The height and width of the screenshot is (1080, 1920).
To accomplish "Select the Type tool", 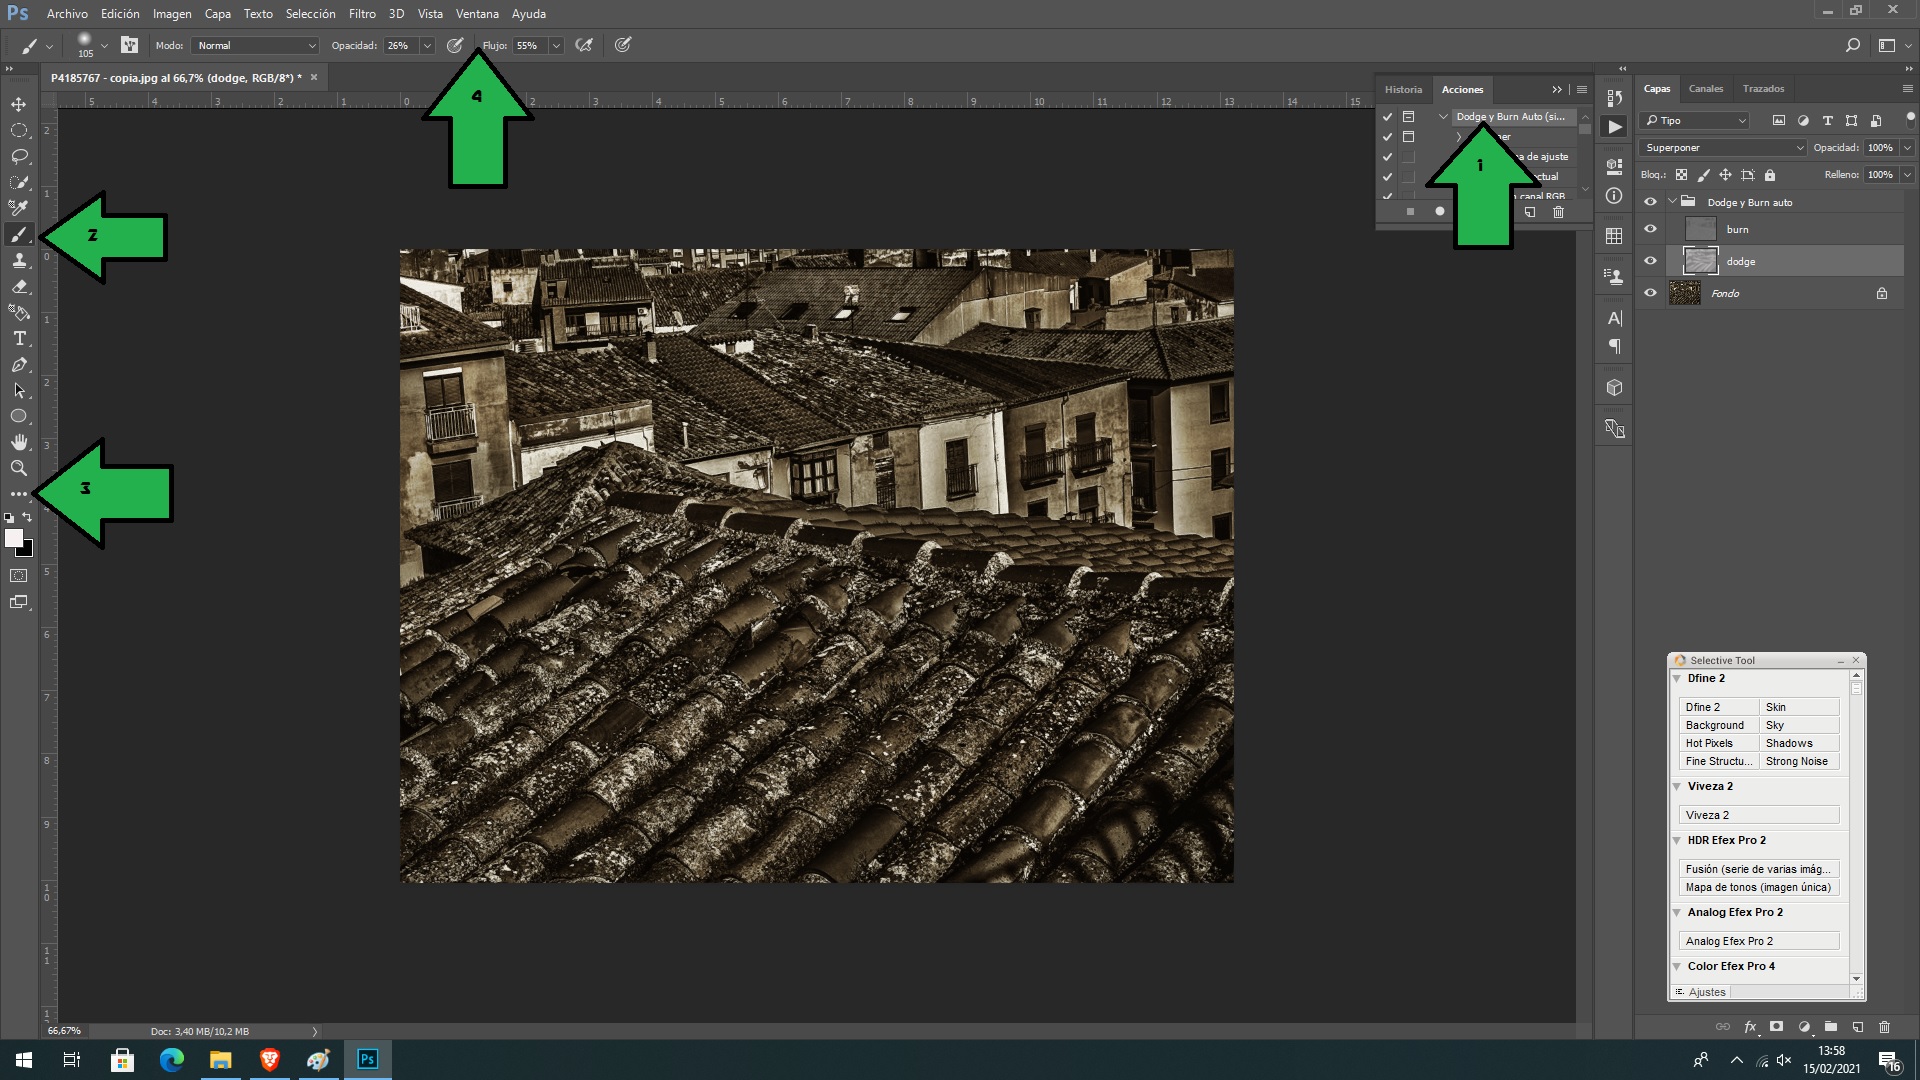I will pyautogui.click(x=19, y=339).
